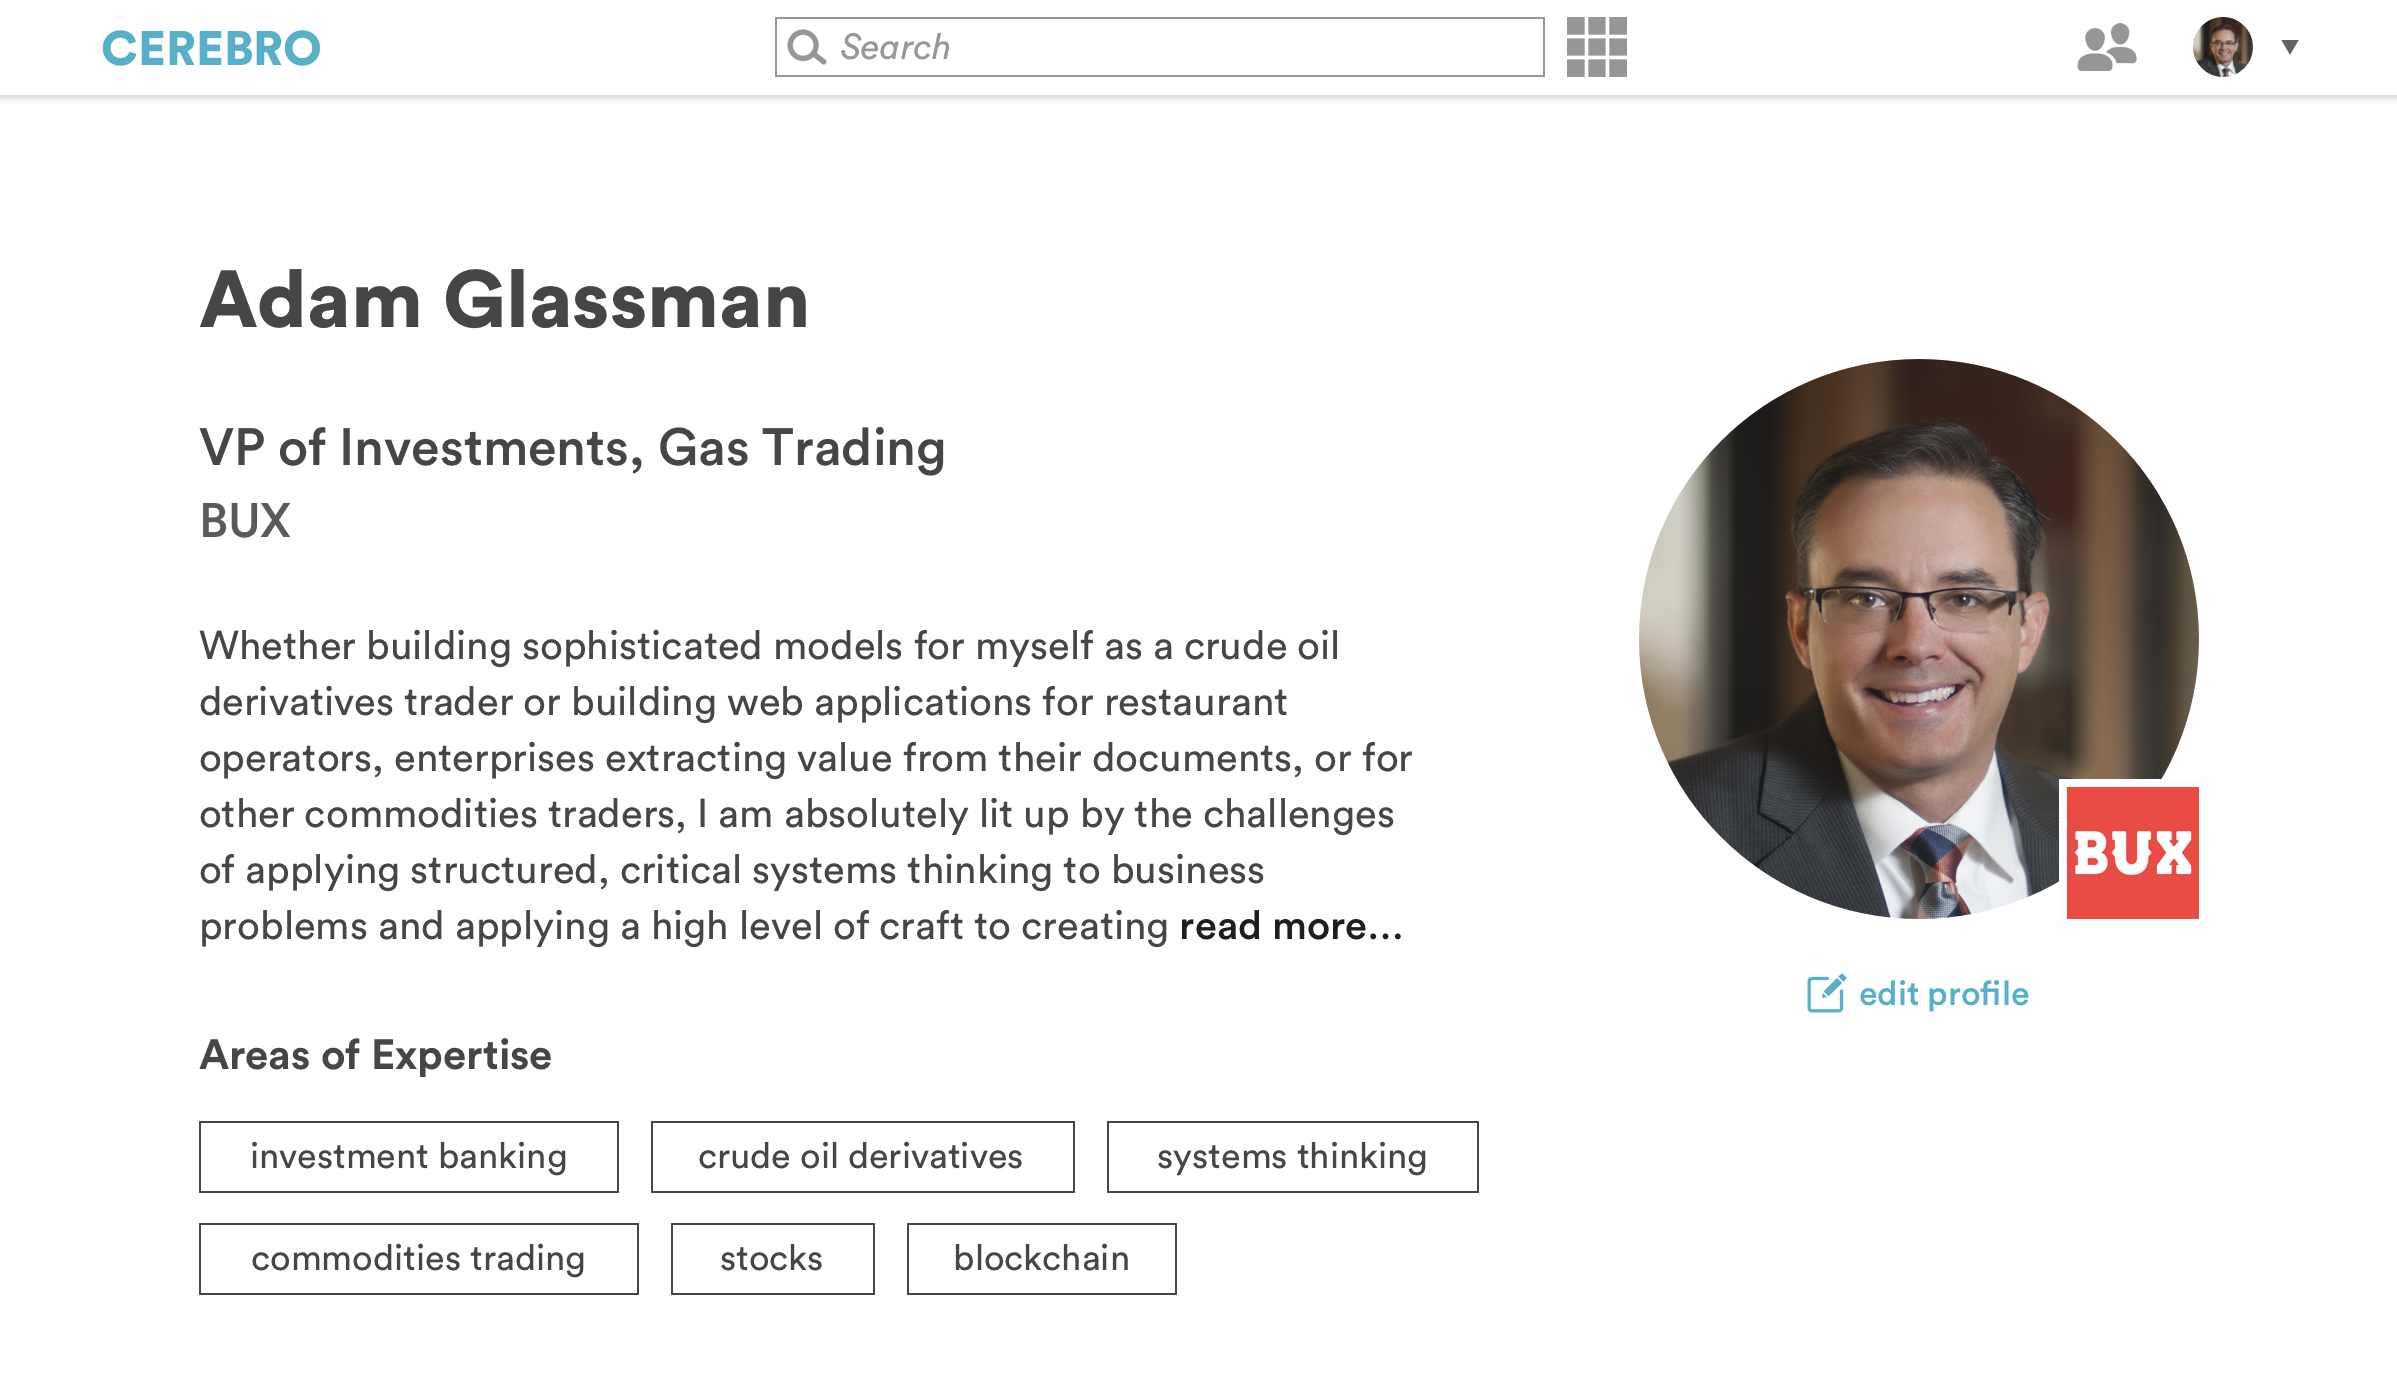Click the BUX company name text
The height and width of the screenshot is (1397, 2397).
click(x=245, y=520)
